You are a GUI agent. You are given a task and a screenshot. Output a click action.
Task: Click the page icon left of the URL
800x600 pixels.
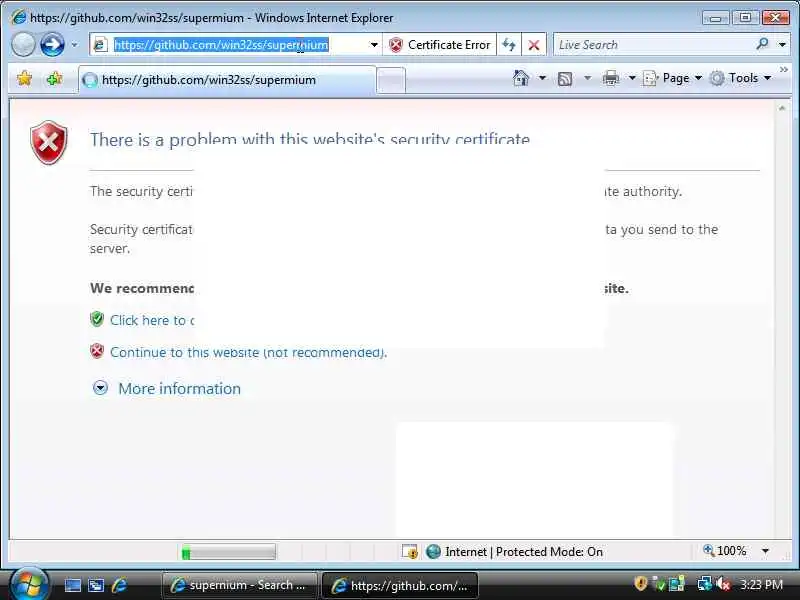100,45
